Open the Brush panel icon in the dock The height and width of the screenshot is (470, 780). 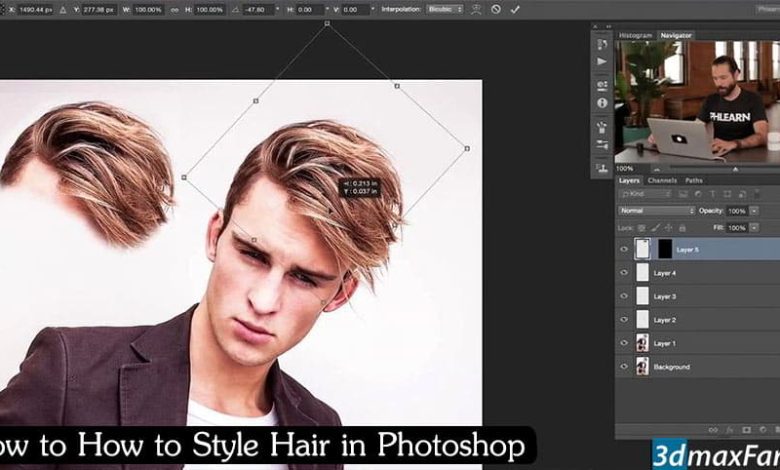[x=602, y=128]
